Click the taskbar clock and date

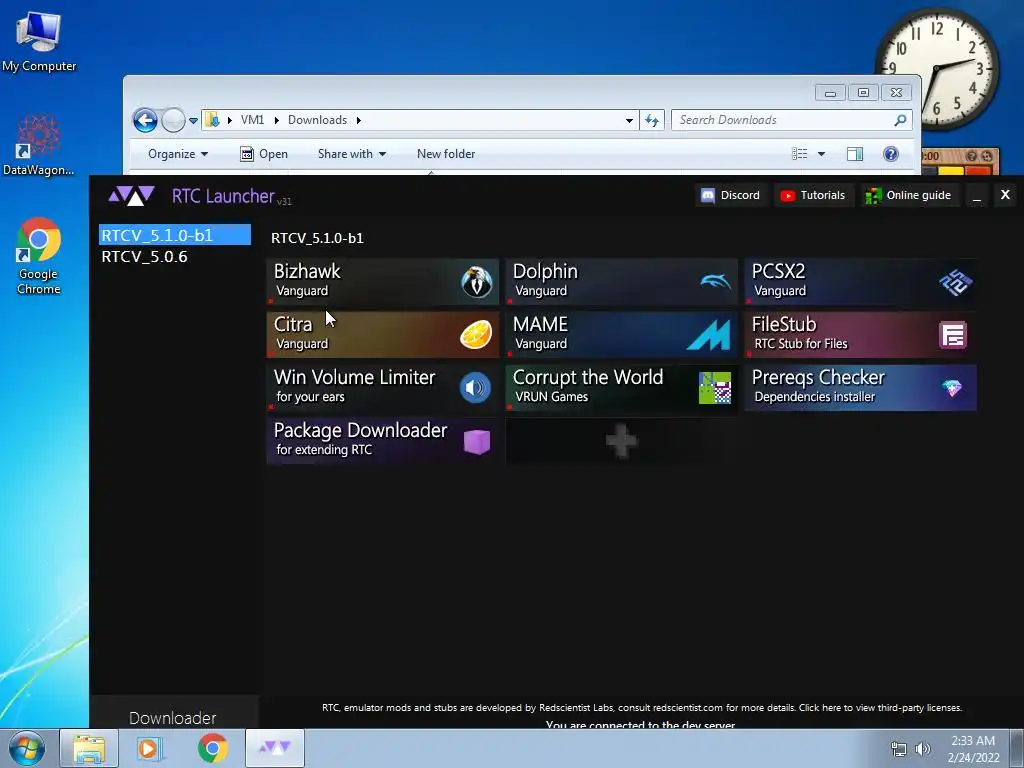tap(973, 749)
